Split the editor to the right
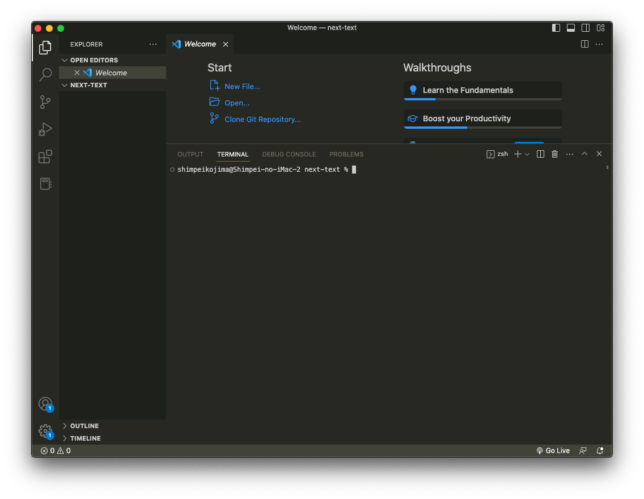644x499 pixels. tap(584, 44)
